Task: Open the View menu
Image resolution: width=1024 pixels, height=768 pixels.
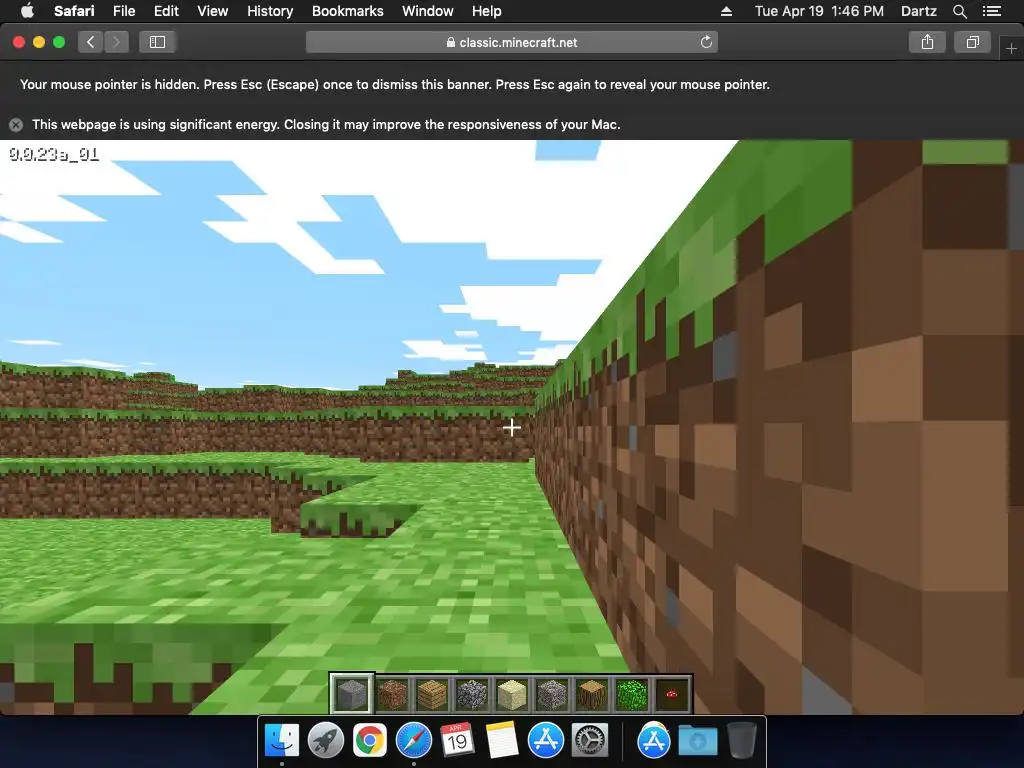Action: pos(212,11)
